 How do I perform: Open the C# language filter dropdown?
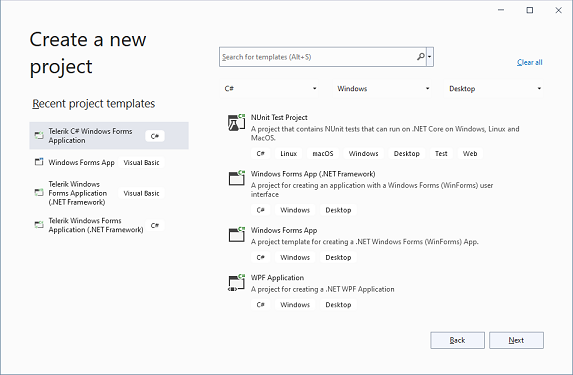[x=269, y=88]
